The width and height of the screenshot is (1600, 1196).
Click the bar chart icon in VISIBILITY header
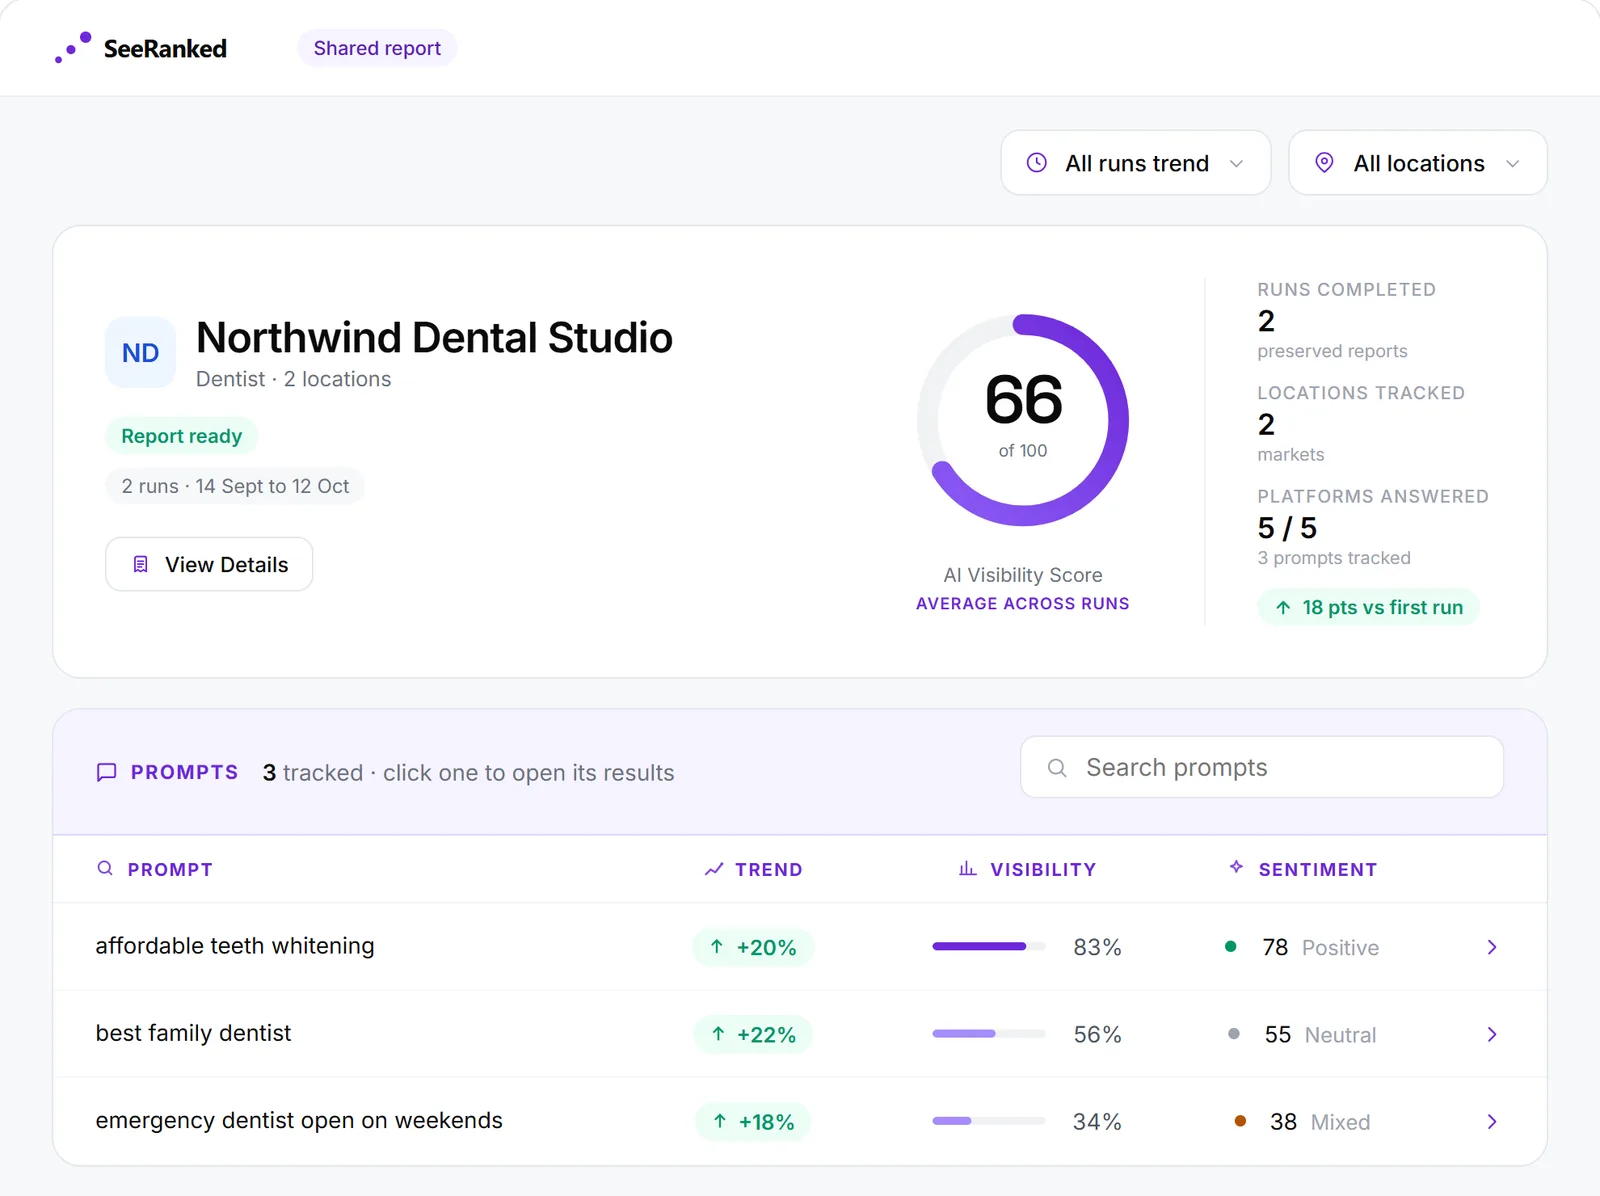(x=967, y=868)
